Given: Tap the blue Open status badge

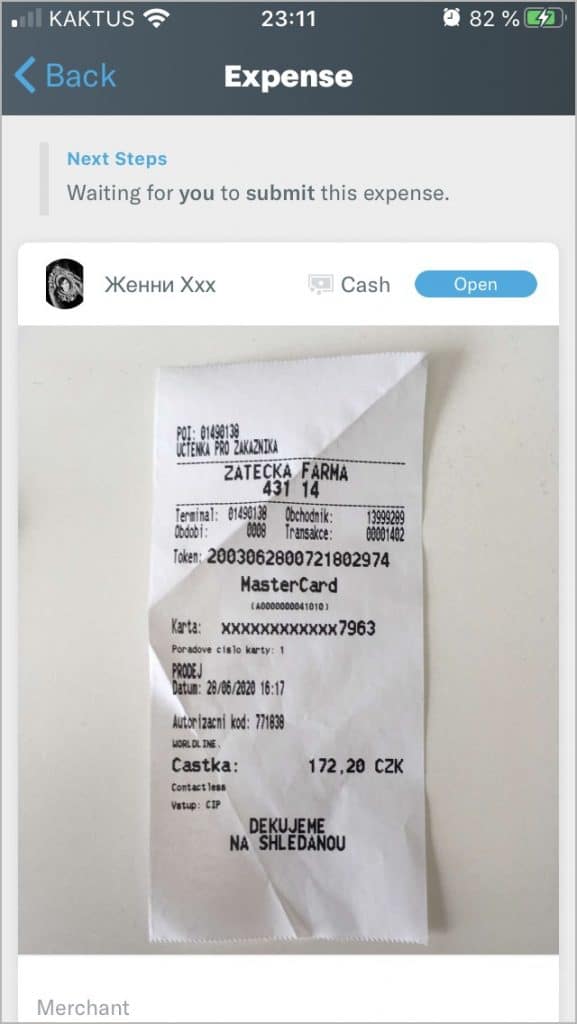Looking at the screenshot, I should pos(476,285).
